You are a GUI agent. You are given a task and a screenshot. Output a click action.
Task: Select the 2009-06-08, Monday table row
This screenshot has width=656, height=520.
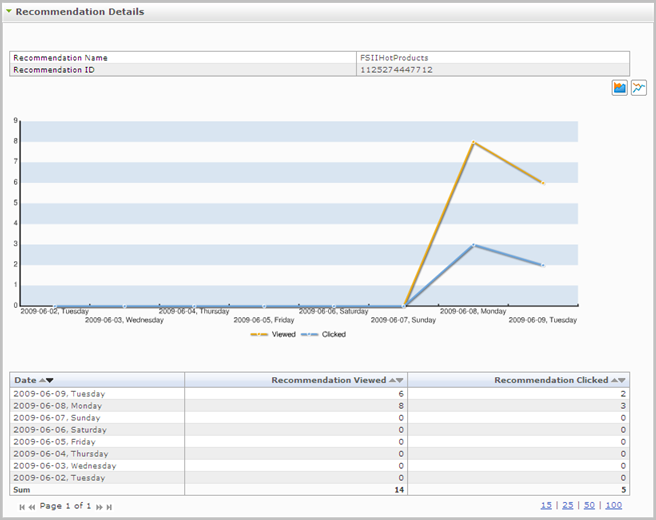point(320,406)
